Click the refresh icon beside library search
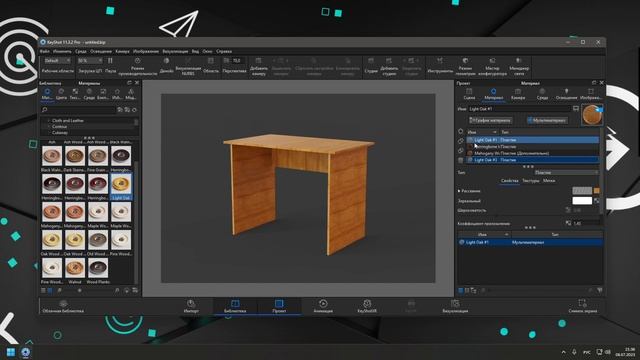The image size is (640, 360). pos(134,110)
